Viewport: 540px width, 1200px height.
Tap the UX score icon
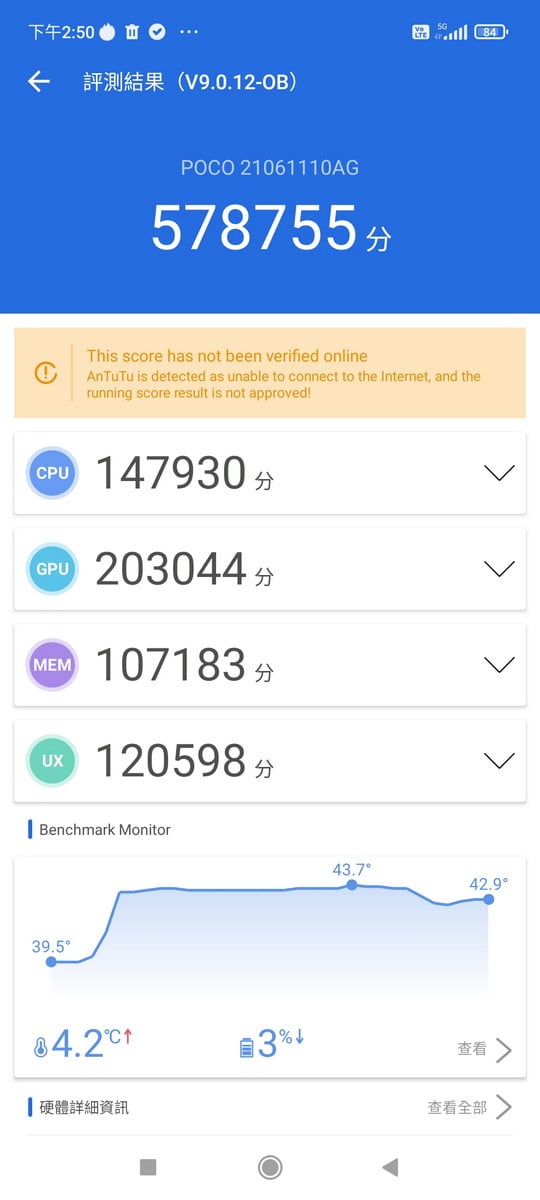click(52, 761)
